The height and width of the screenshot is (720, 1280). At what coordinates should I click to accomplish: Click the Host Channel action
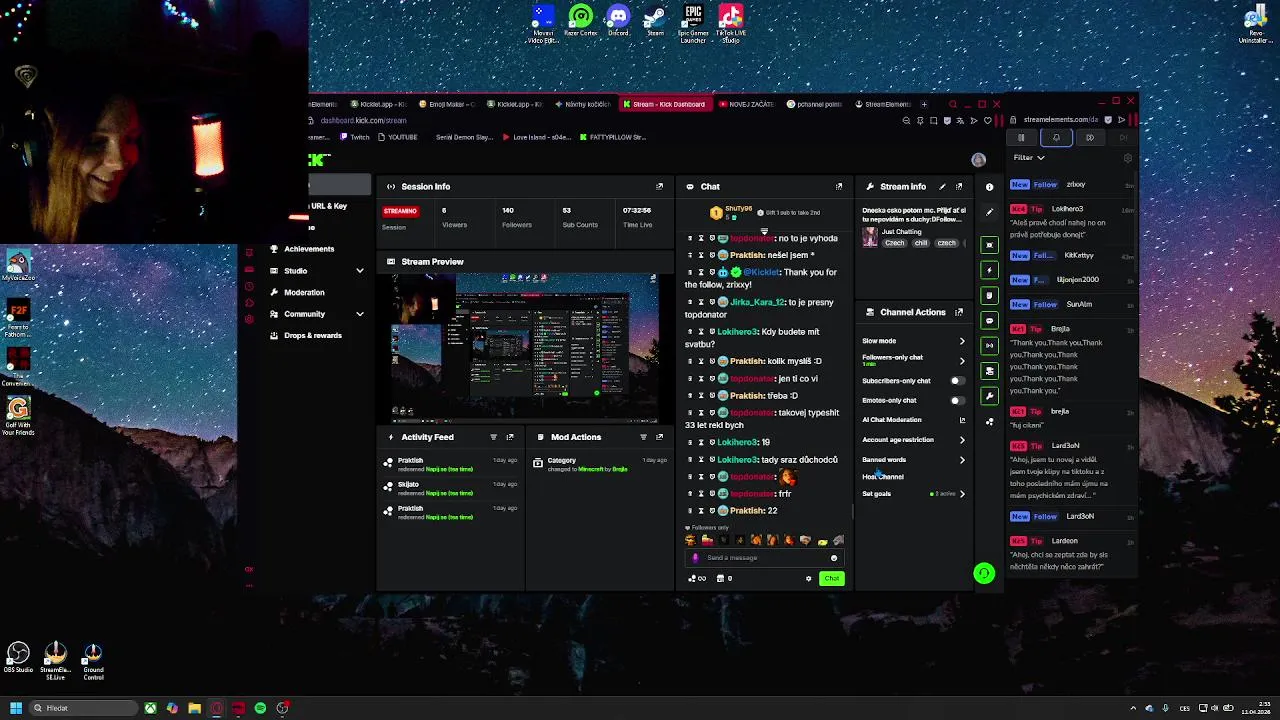(x=883, y=477)
